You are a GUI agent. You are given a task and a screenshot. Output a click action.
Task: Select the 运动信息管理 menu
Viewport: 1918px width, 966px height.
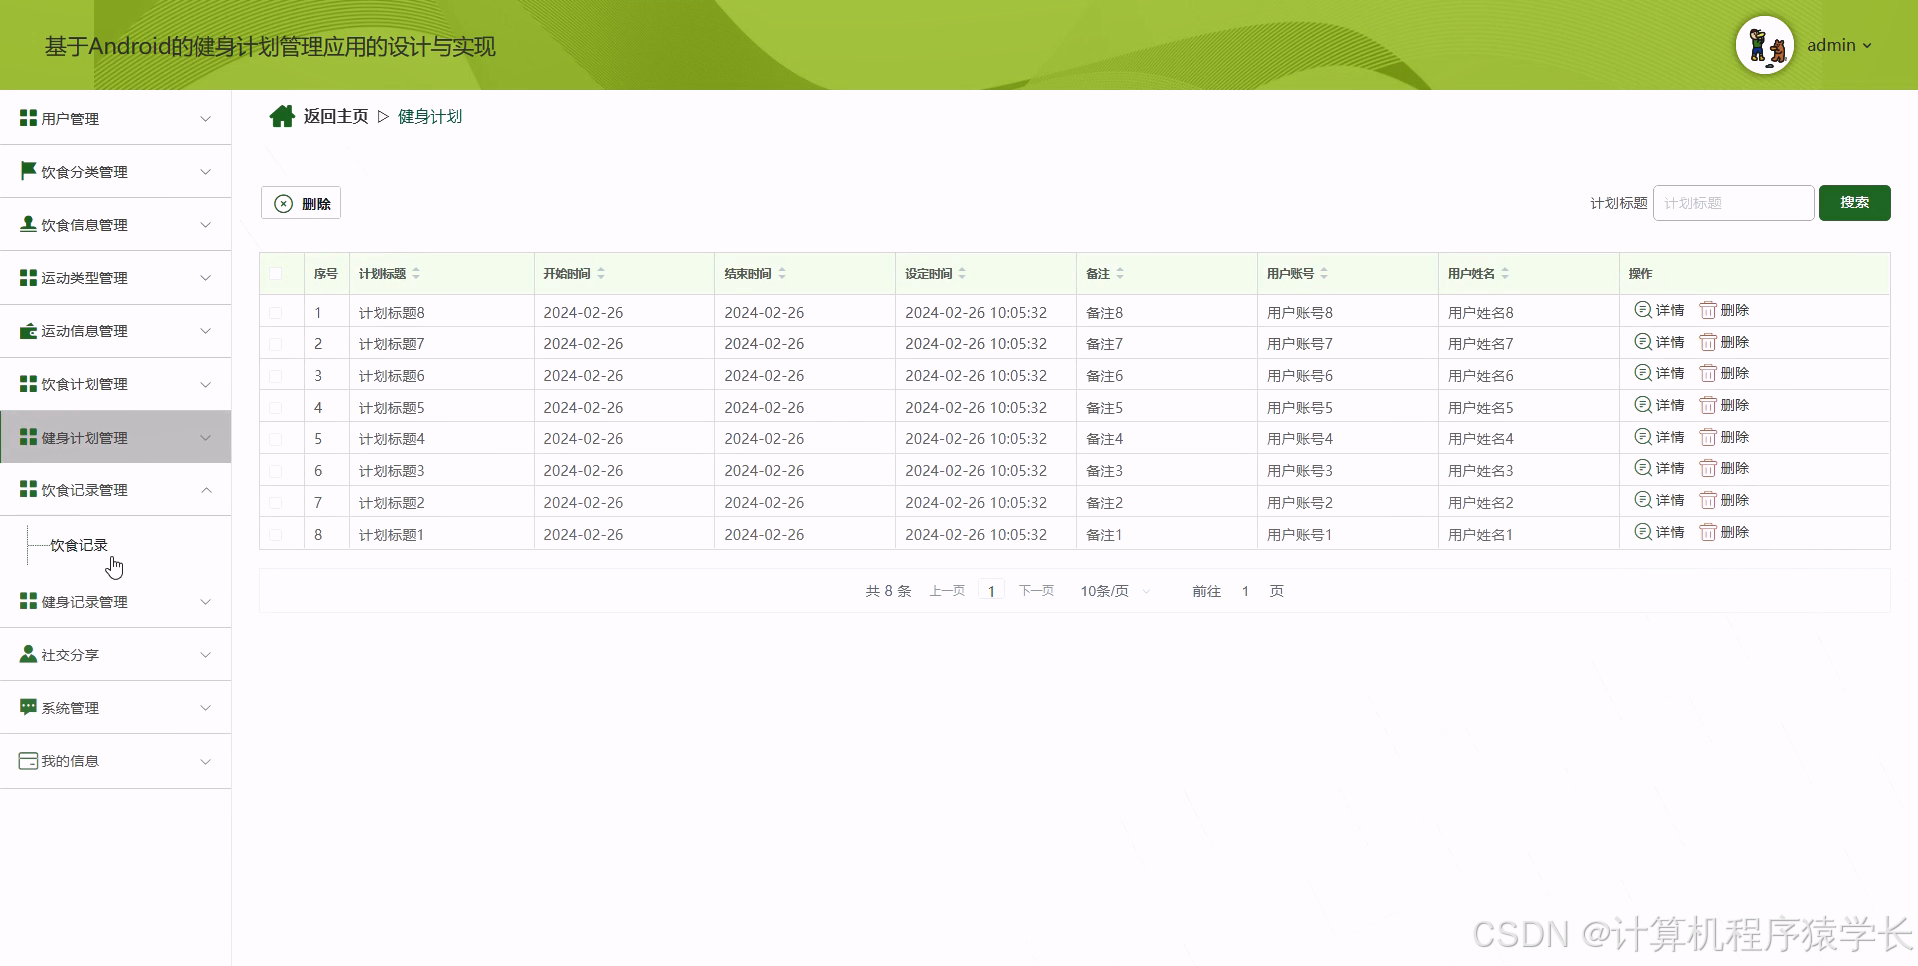coord(116,331)
